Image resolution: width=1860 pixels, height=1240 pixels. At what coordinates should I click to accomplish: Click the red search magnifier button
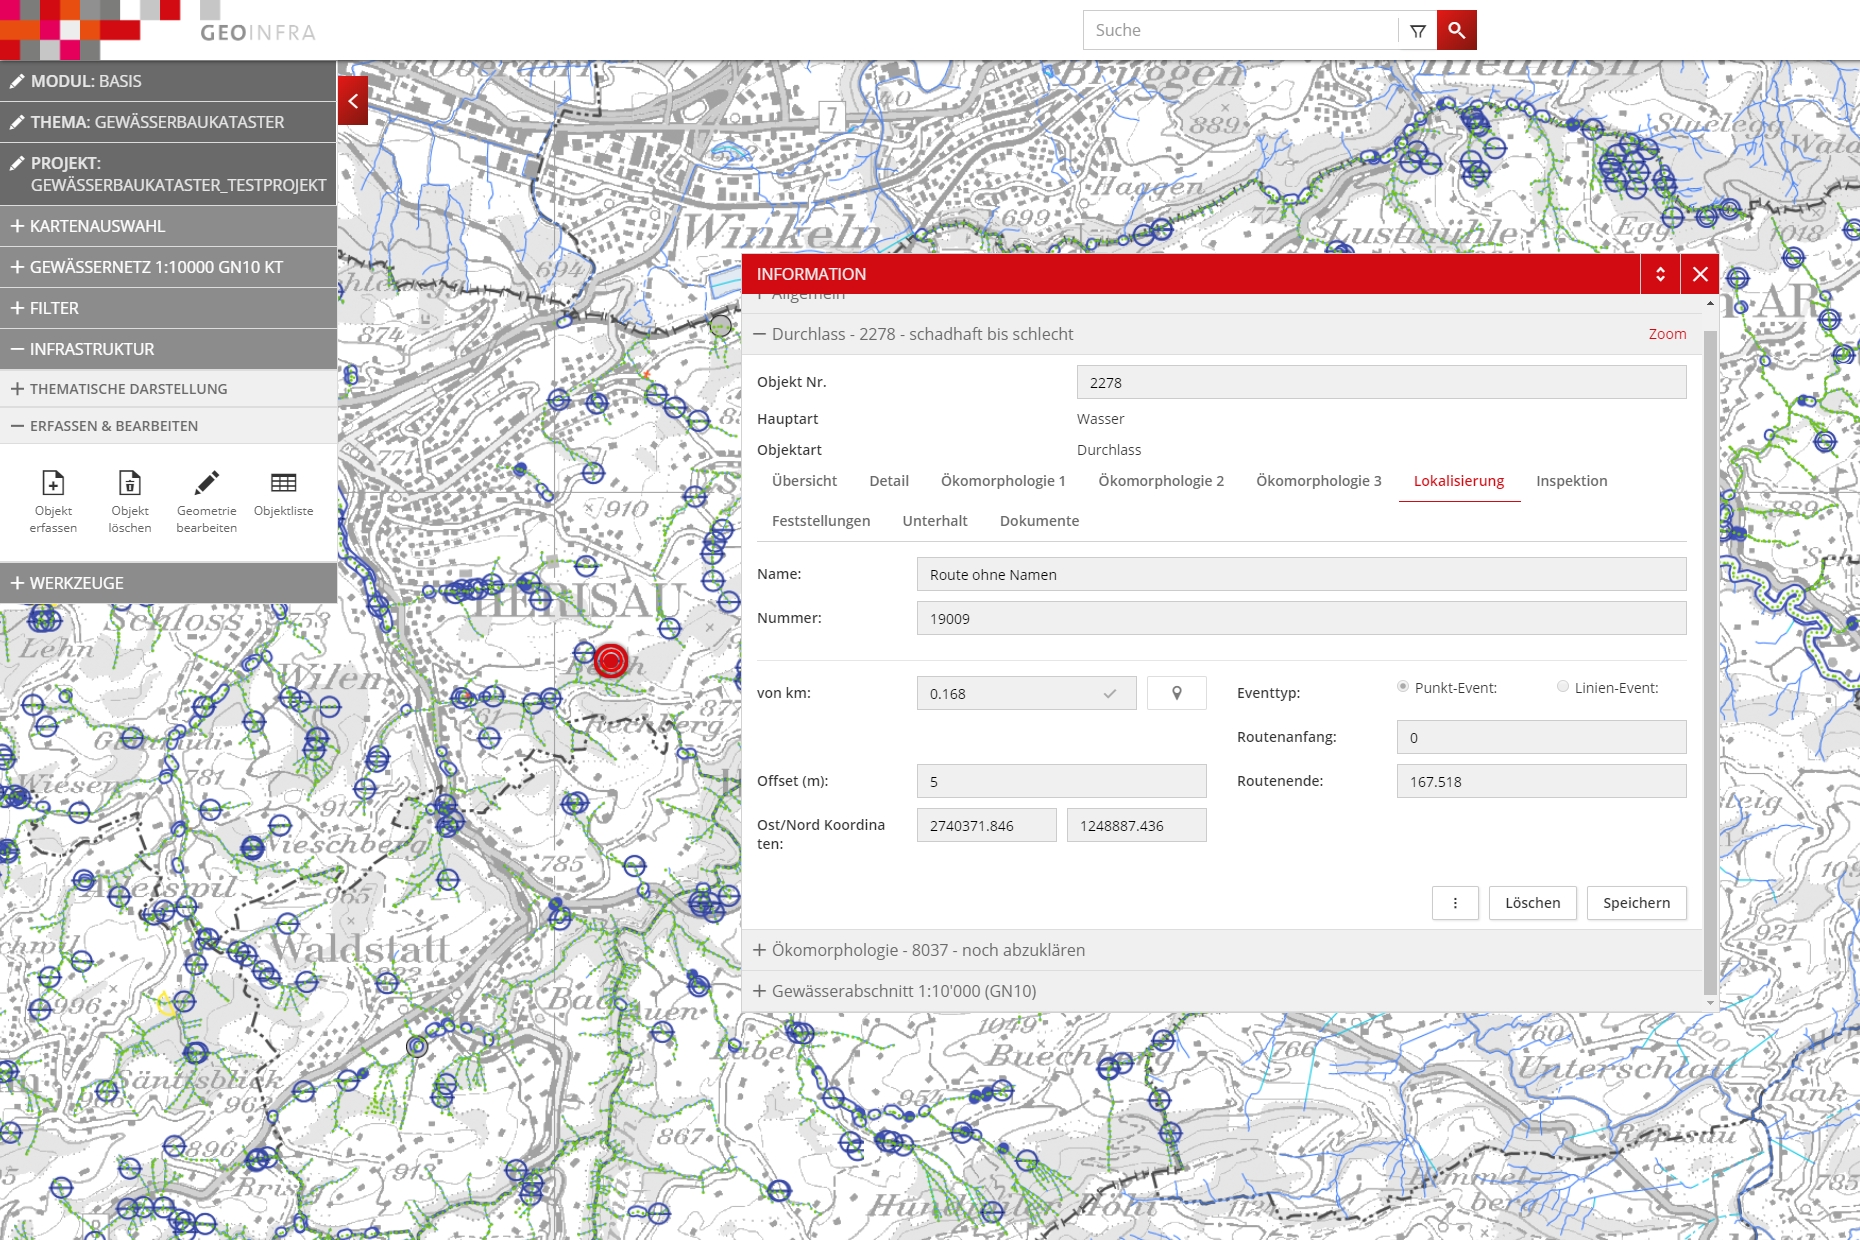1456,30
